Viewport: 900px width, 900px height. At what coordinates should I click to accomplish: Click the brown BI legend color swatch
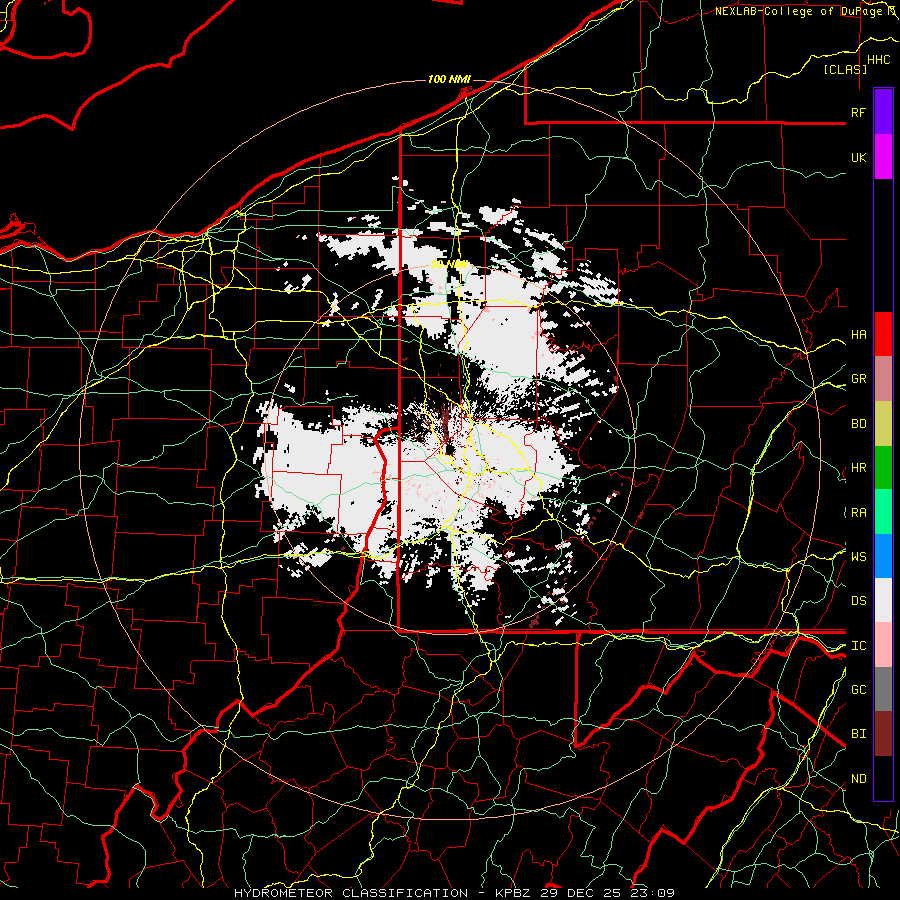(883, 734)
